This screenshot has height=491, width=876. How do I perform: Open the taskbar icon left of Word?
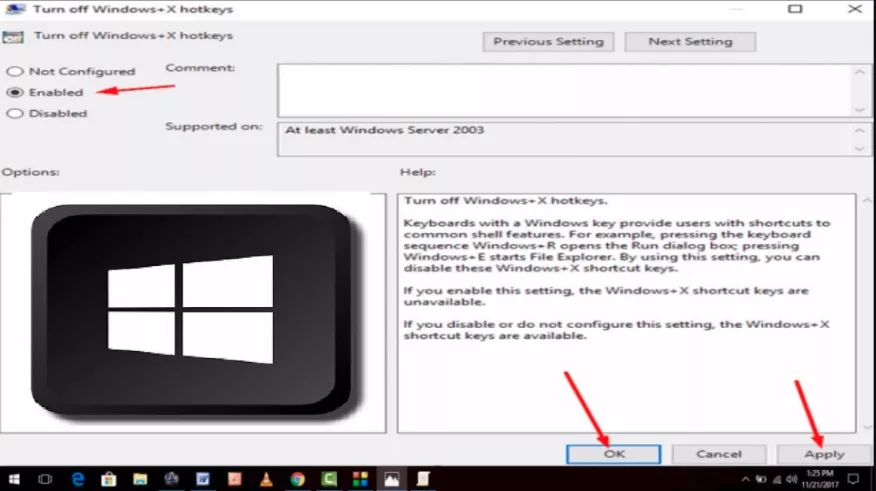click(x=172, y=479)
